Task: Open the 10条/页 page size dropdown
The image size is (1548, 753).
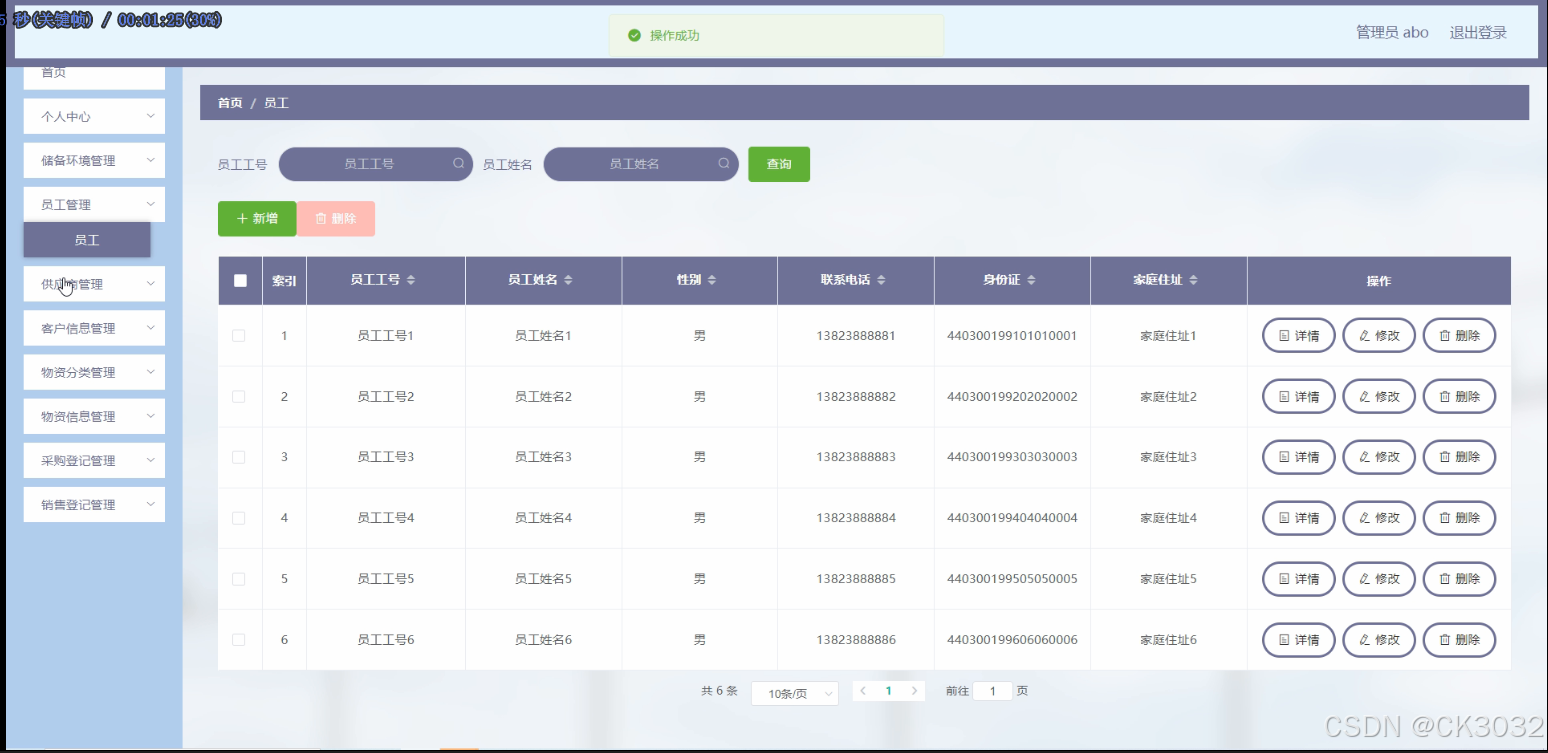Action: (x=794, y=692)
